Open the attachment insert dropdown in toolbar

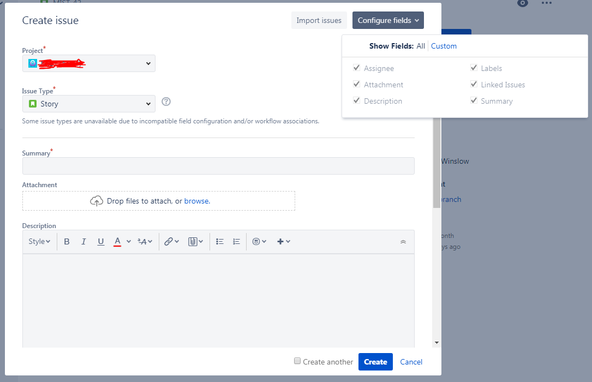[195, 242]
